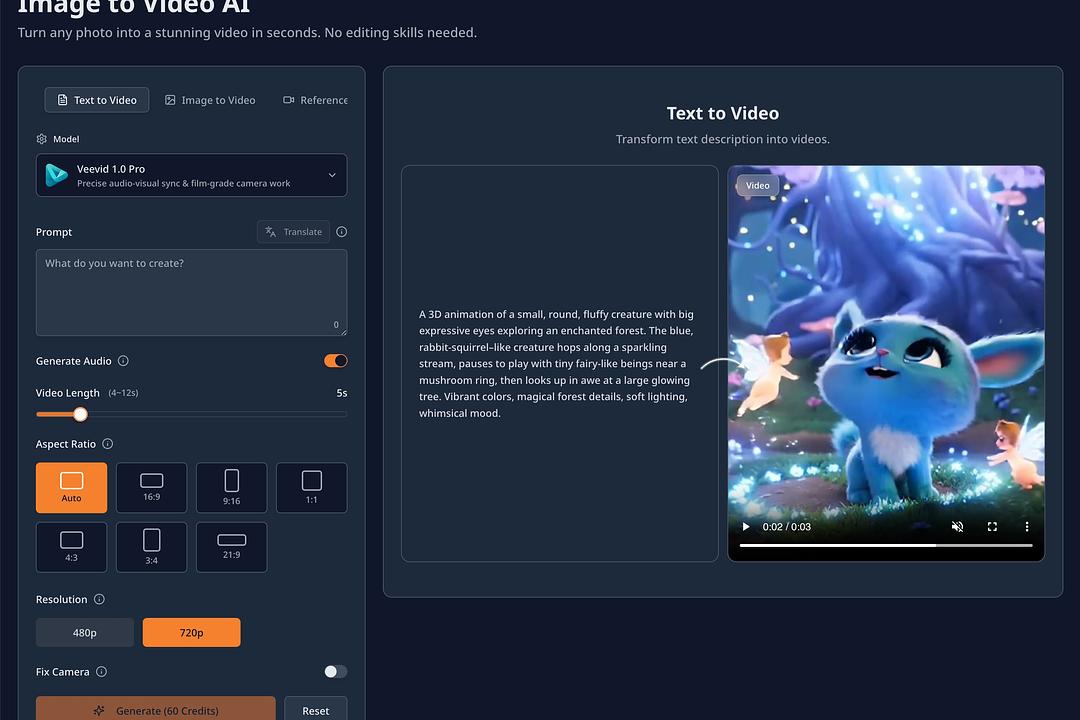The image size is (1080, 720).
Task: Open the Prompt info tooltip icon
Action: (341, 231)
